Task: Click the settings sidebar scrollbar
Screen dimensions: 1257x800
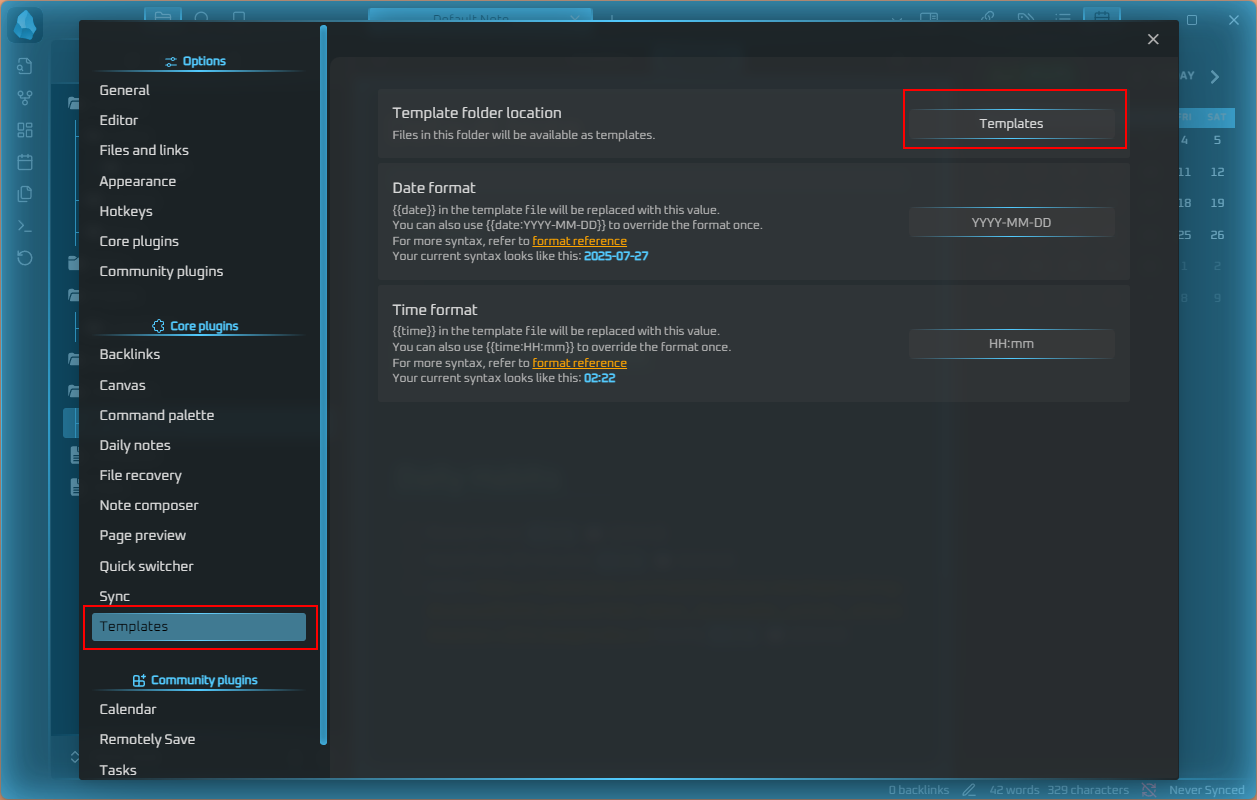Action: click(x=323, y=385)
